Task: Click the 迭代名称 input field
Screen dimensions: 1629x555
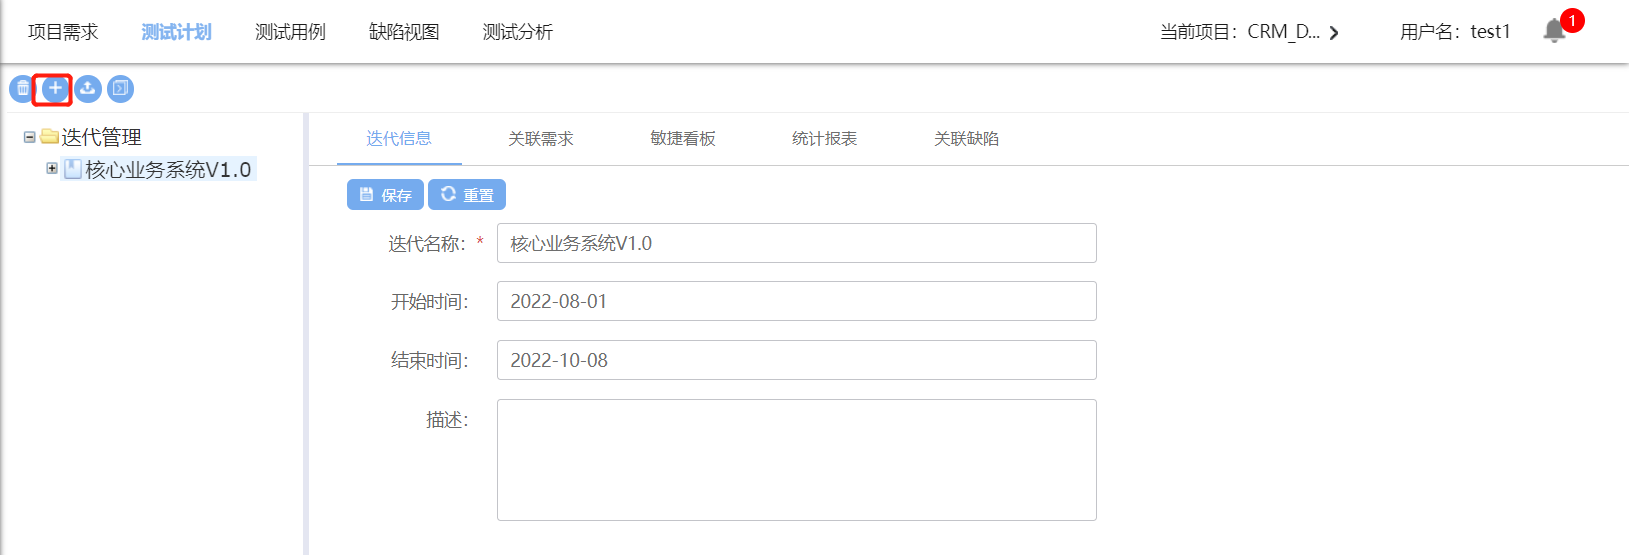Action: 796,243
